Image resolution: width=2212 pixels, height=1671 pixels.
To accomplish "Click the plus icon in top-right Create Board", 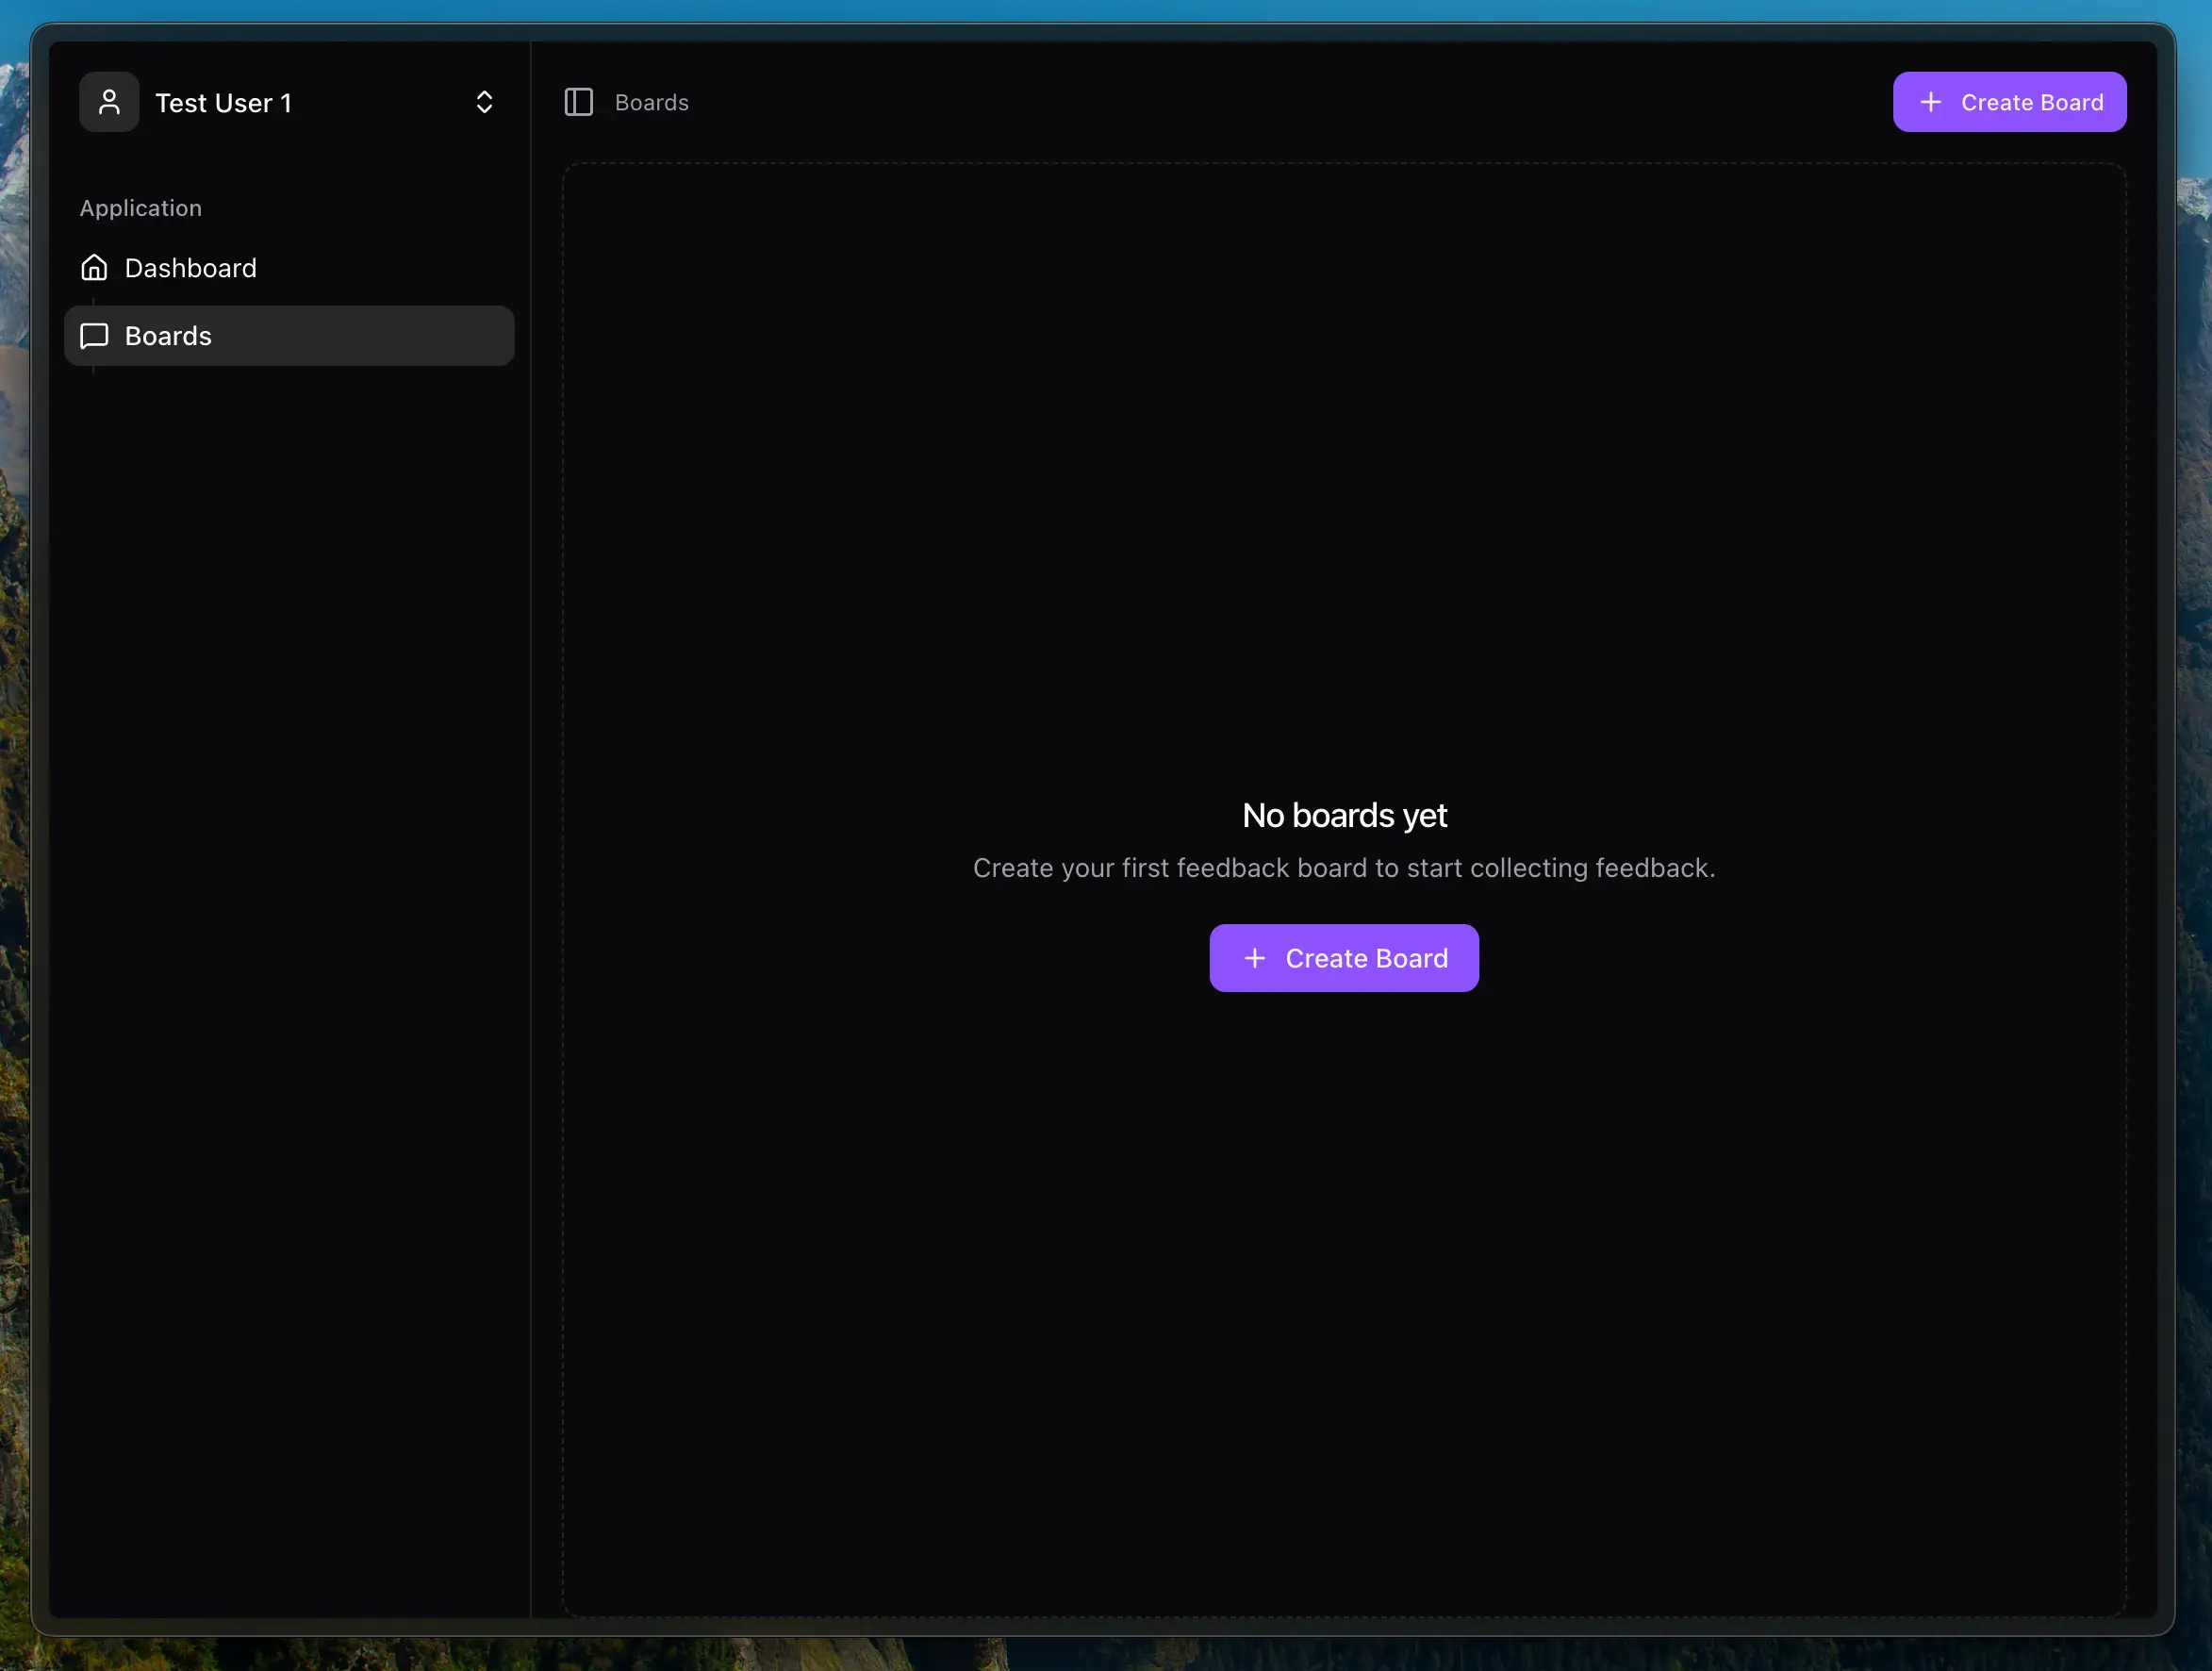I will tap(1930, 102).
